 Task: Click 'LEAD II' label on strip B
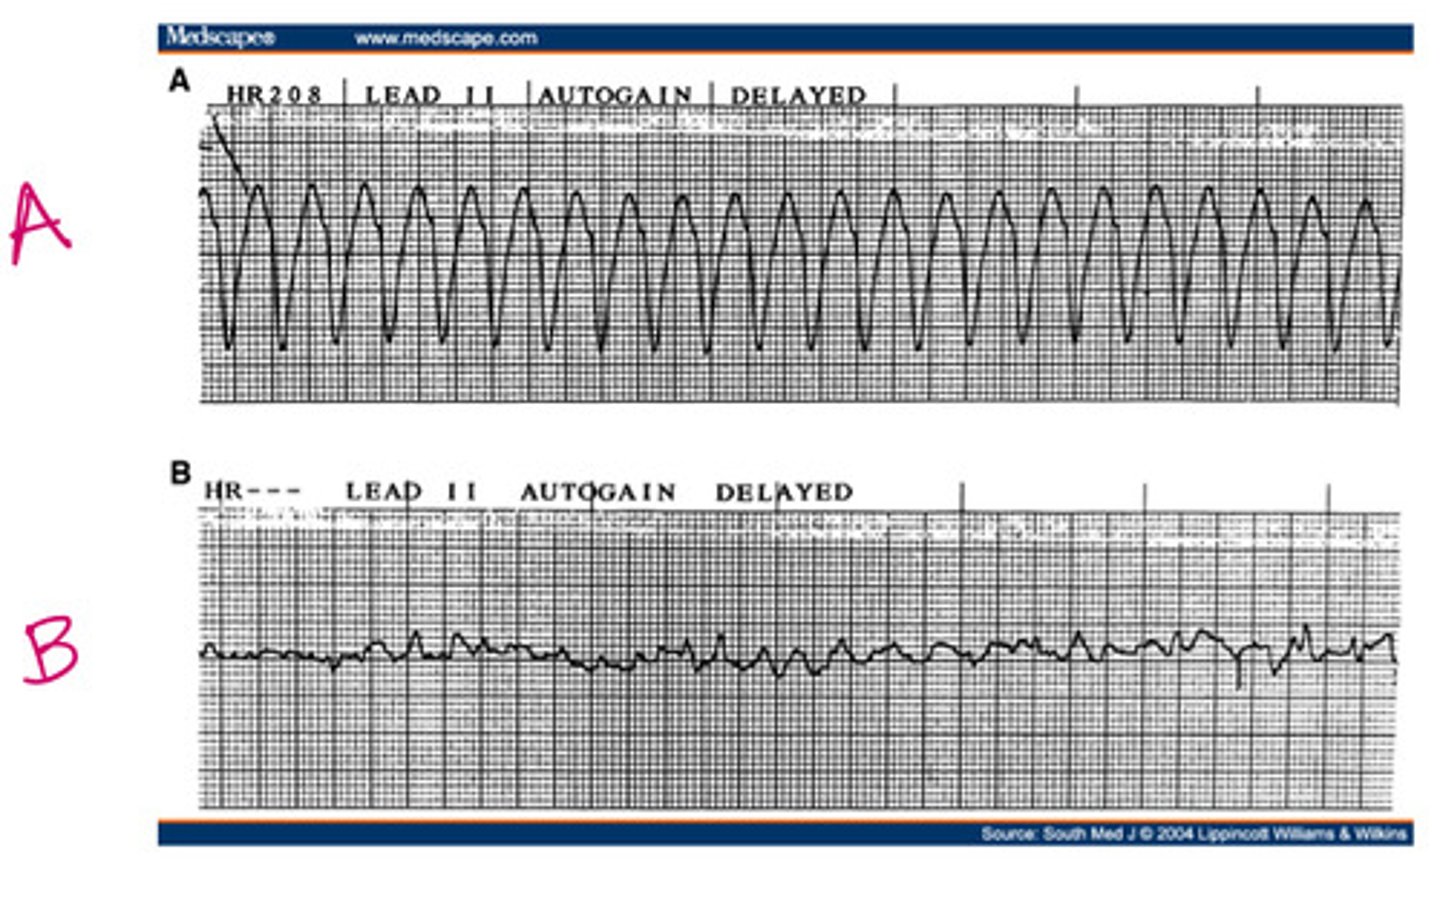[x=411, y=492]
